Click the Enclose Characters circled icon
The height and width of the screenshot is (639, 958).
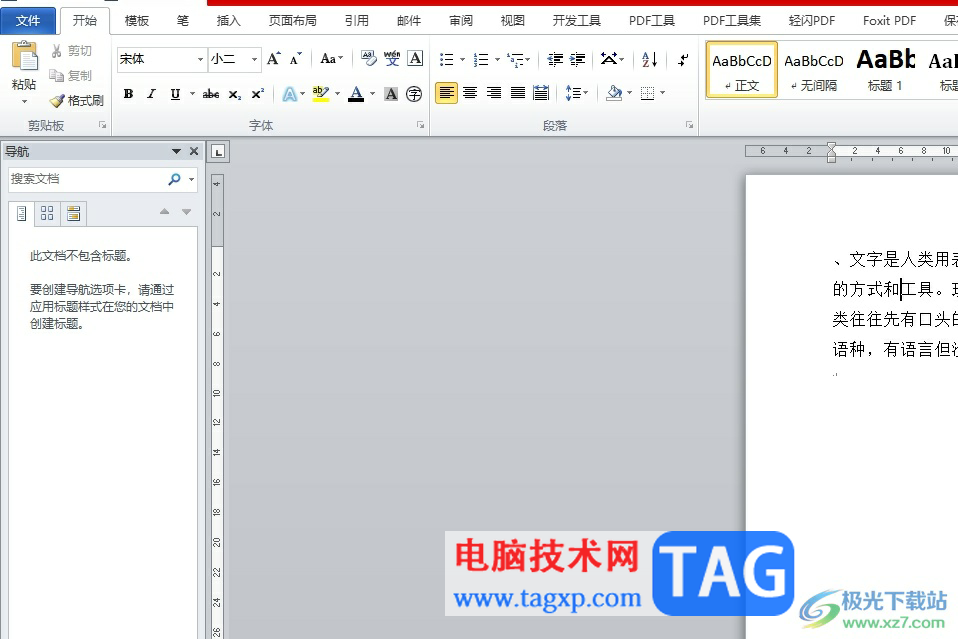414,94
